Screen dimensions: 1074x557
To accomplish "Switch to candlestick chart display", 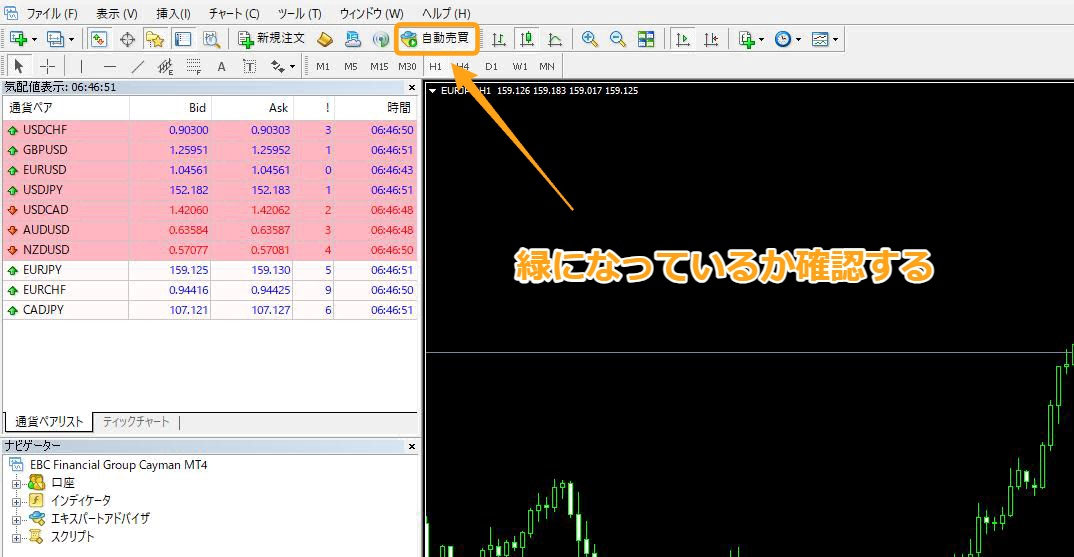I will point(527,39).
